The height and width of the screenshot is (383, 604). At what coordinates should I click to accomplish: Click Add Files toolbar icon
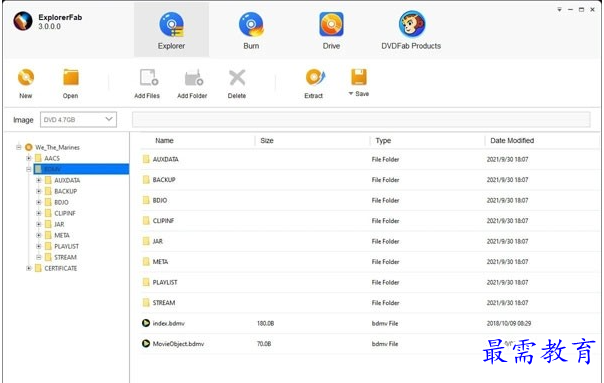148,77
